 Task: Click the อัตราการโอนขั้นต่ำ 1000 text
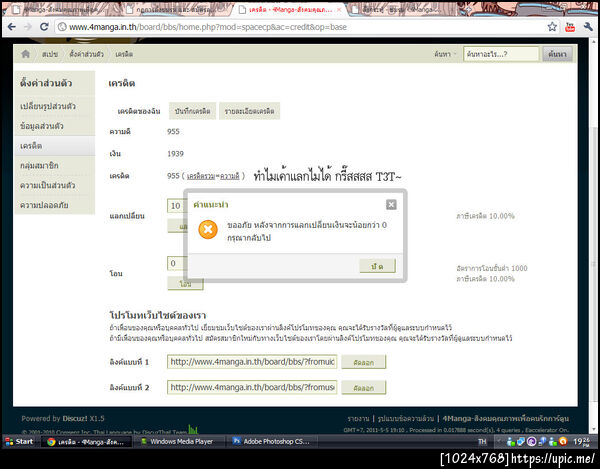(492, 269)
